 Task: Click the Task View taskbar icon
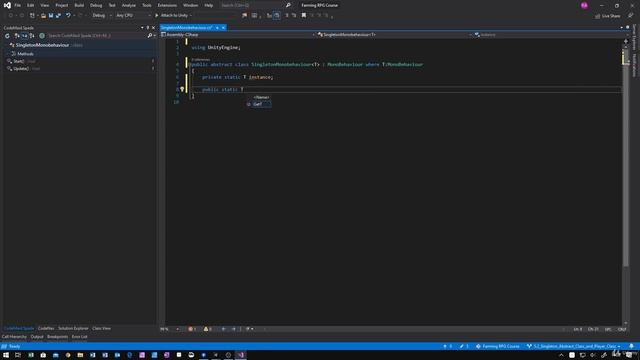18,355
